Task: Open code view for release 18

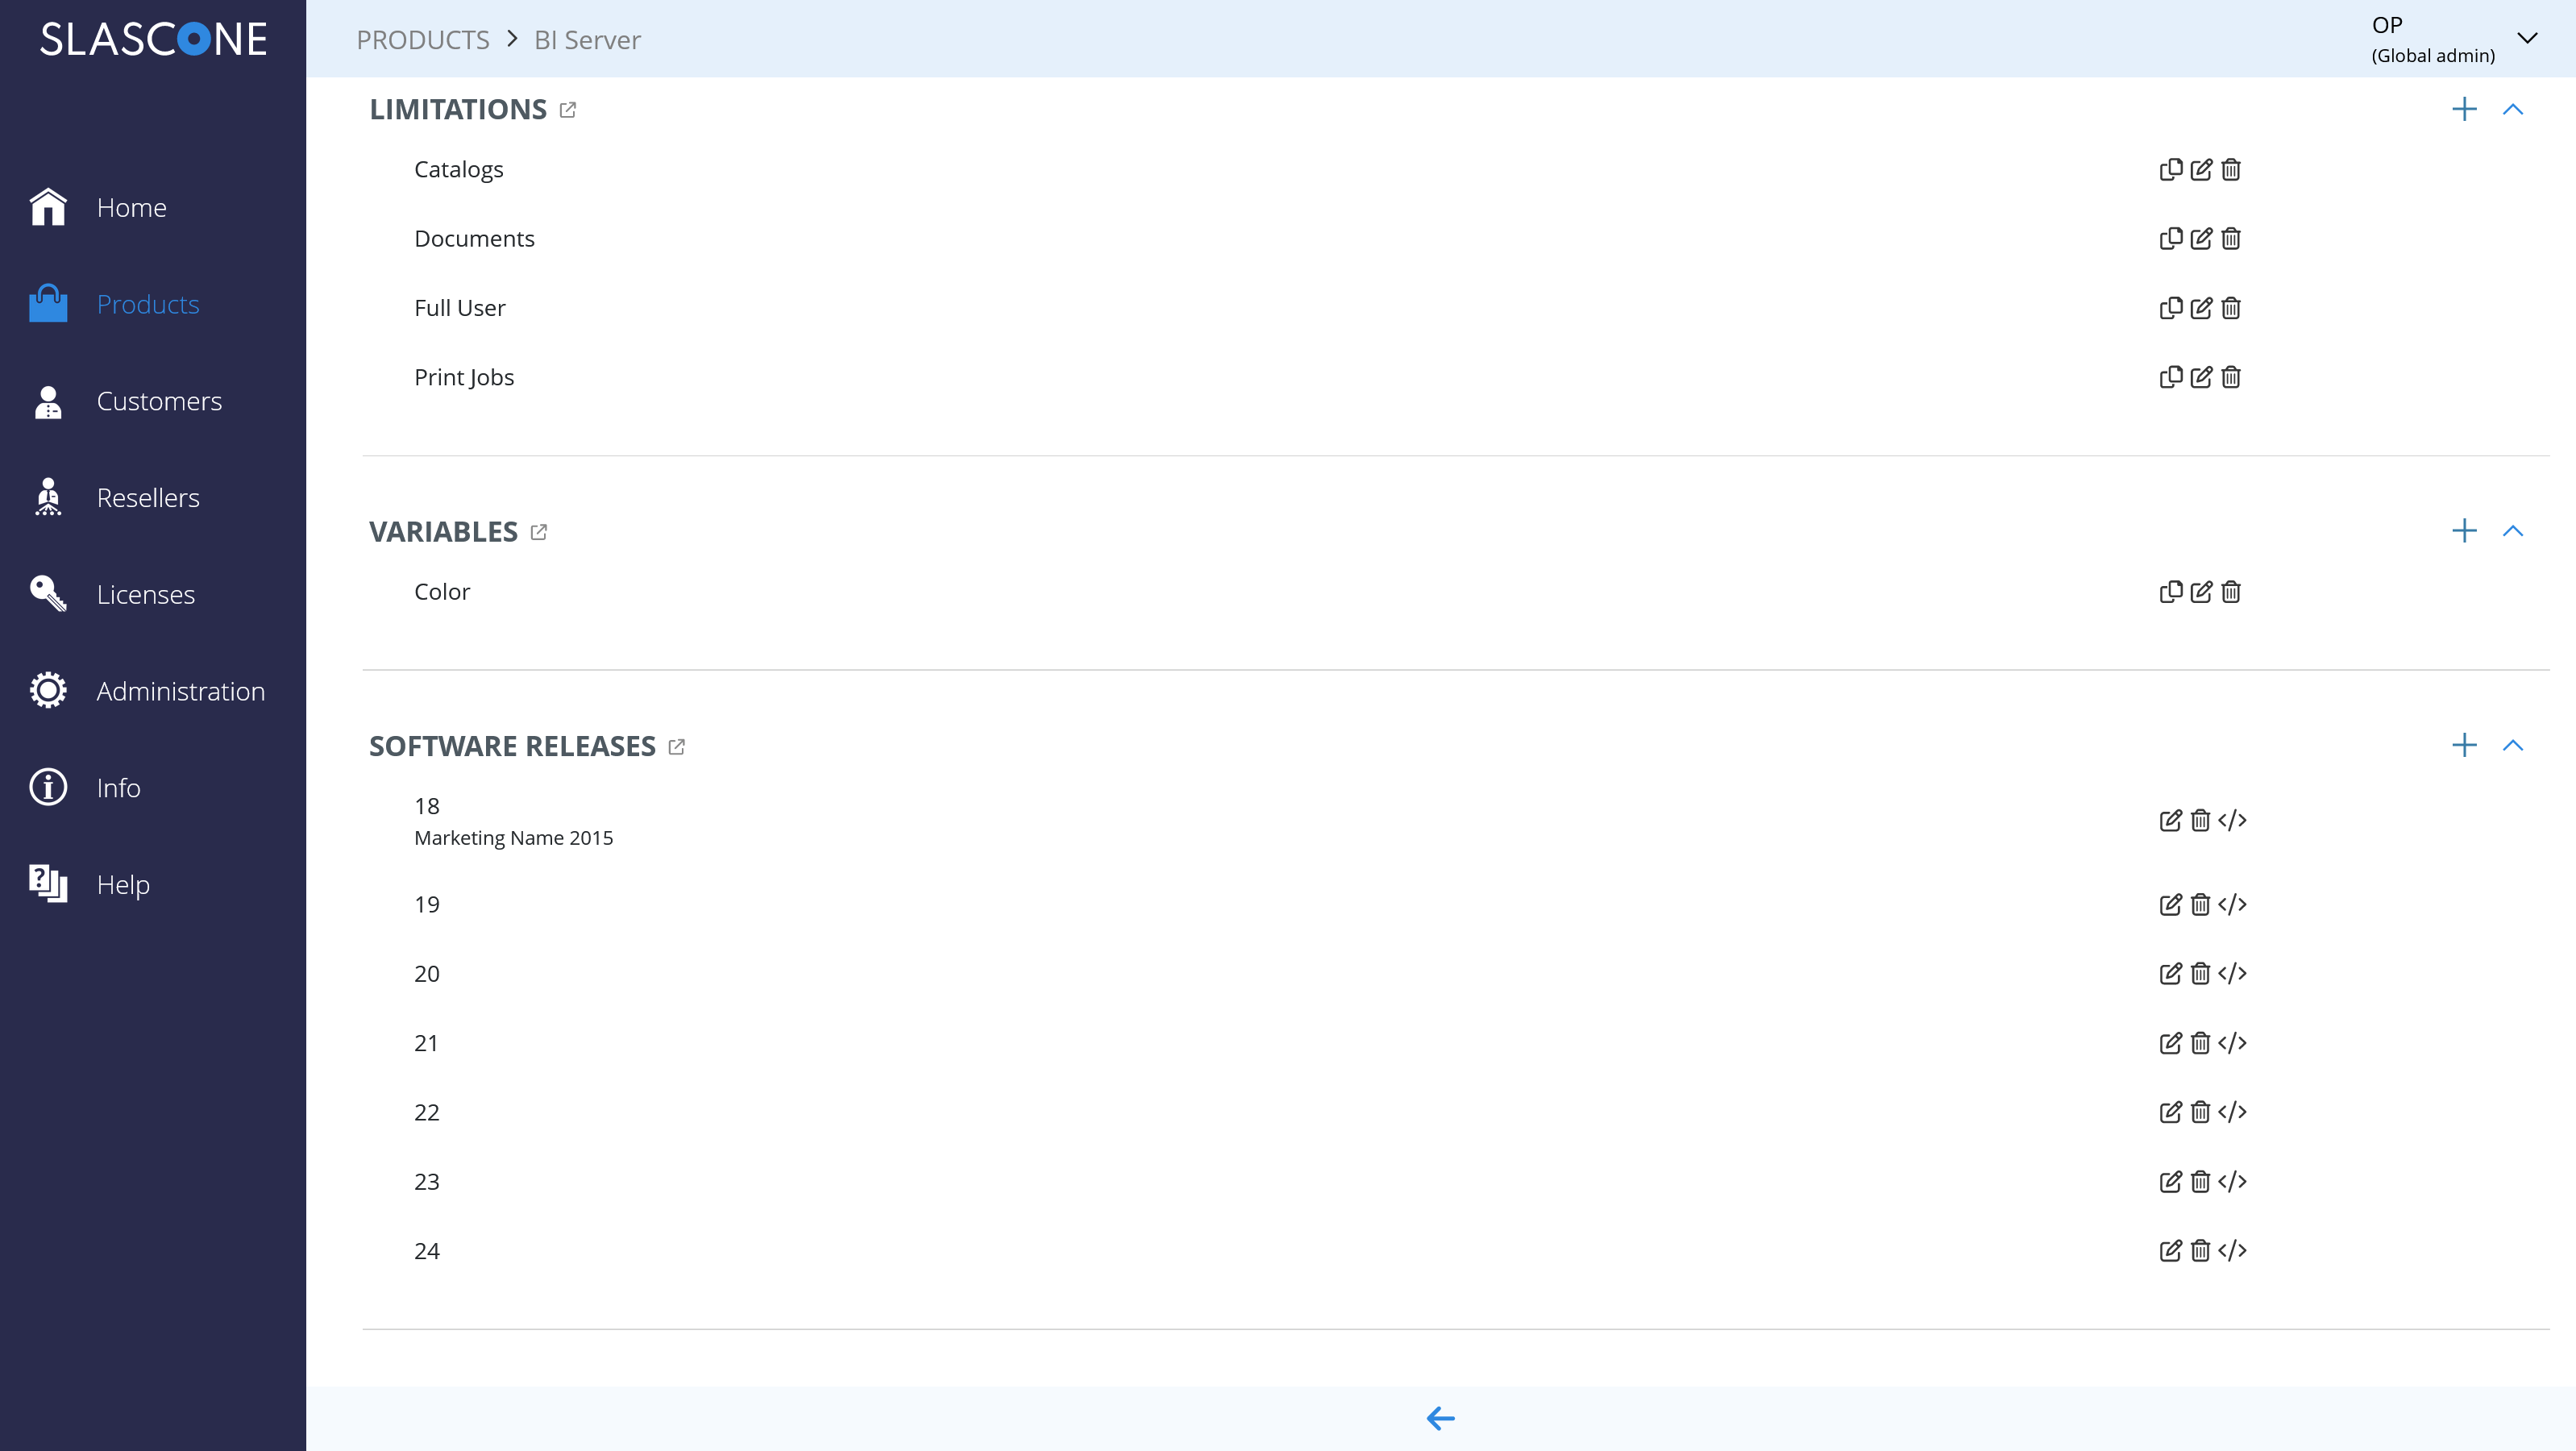Action: 2232,821
